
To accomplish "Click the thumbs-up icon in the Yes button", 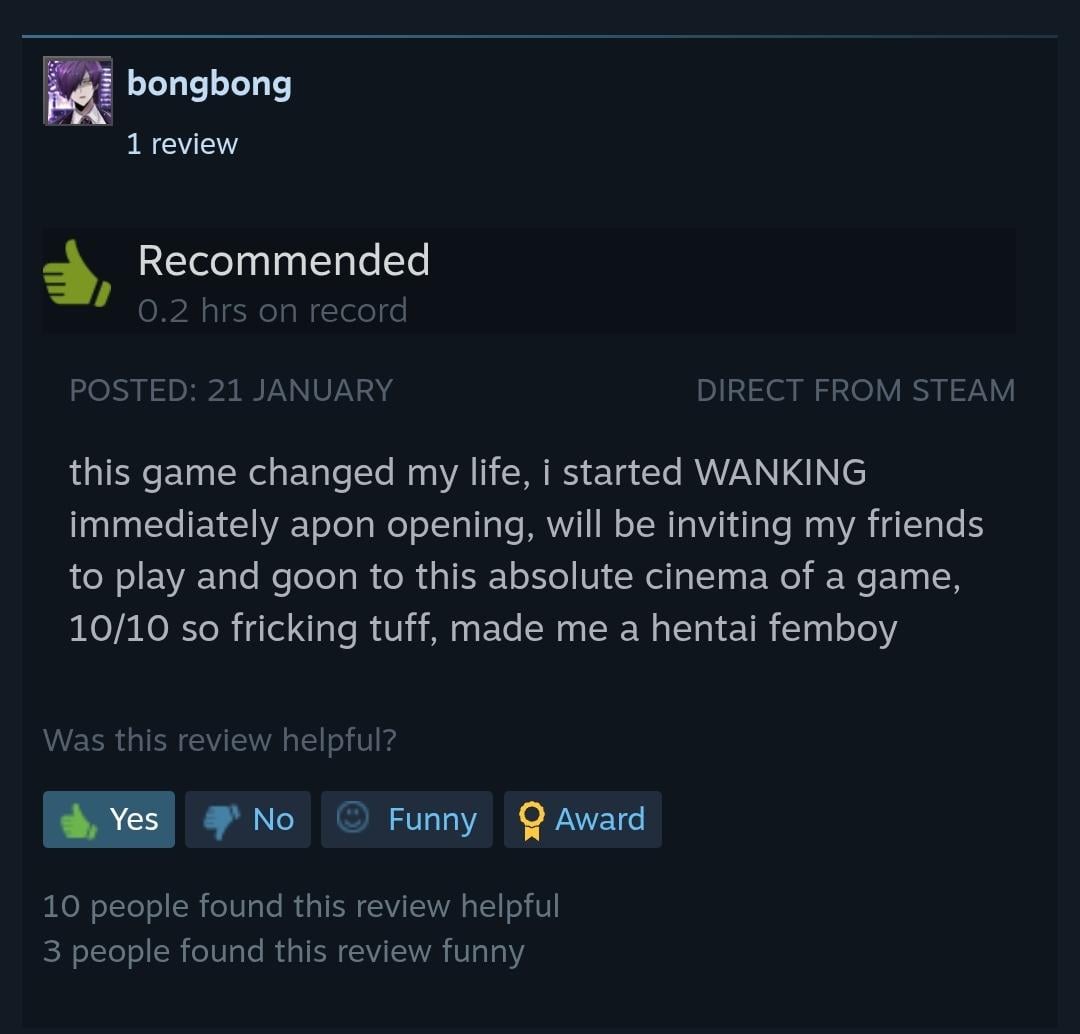I will [78, 820].
